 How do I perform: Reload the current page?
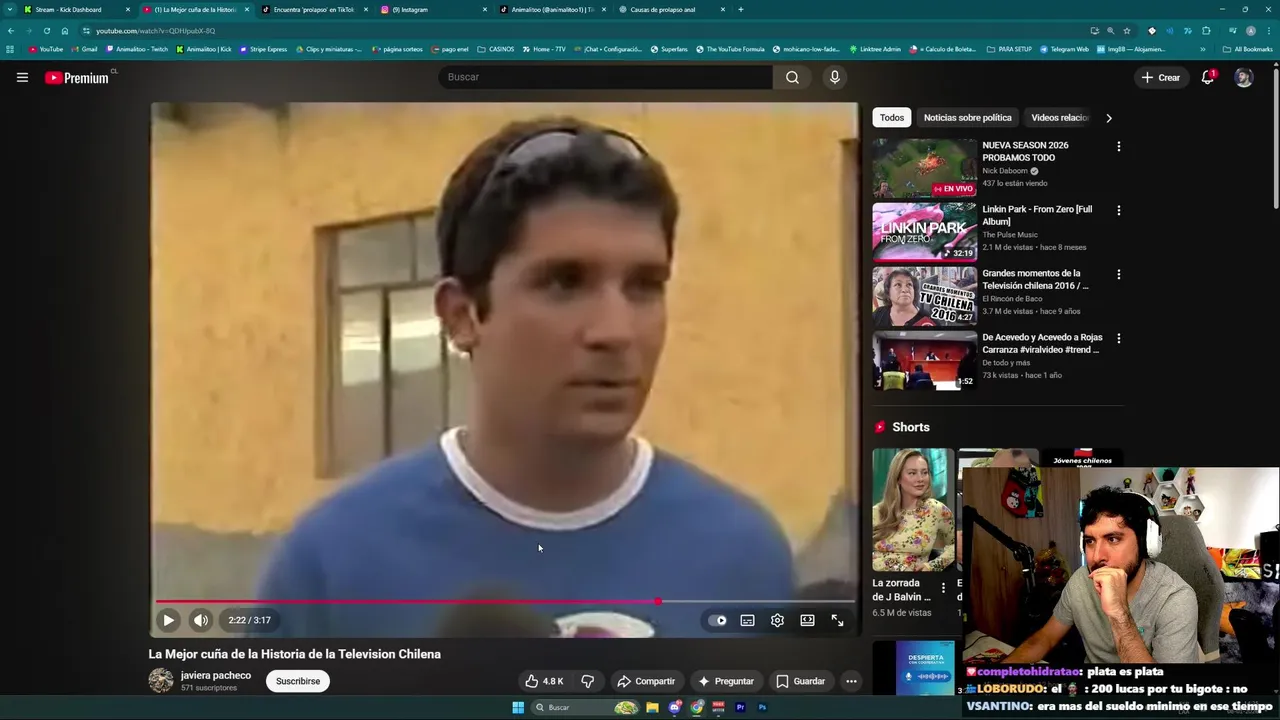46,31
